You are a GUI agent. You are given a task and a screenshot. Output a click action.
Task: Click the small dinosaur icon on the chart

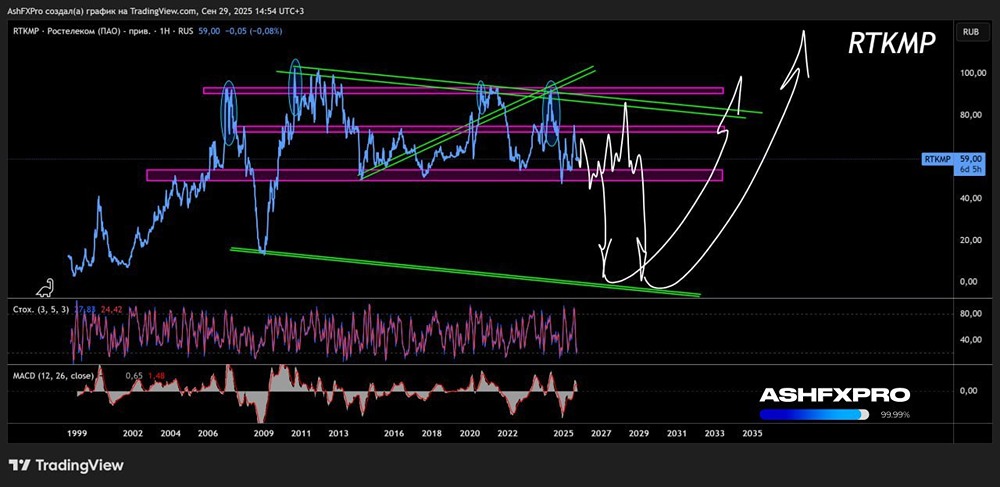click(x=45, y=289)
